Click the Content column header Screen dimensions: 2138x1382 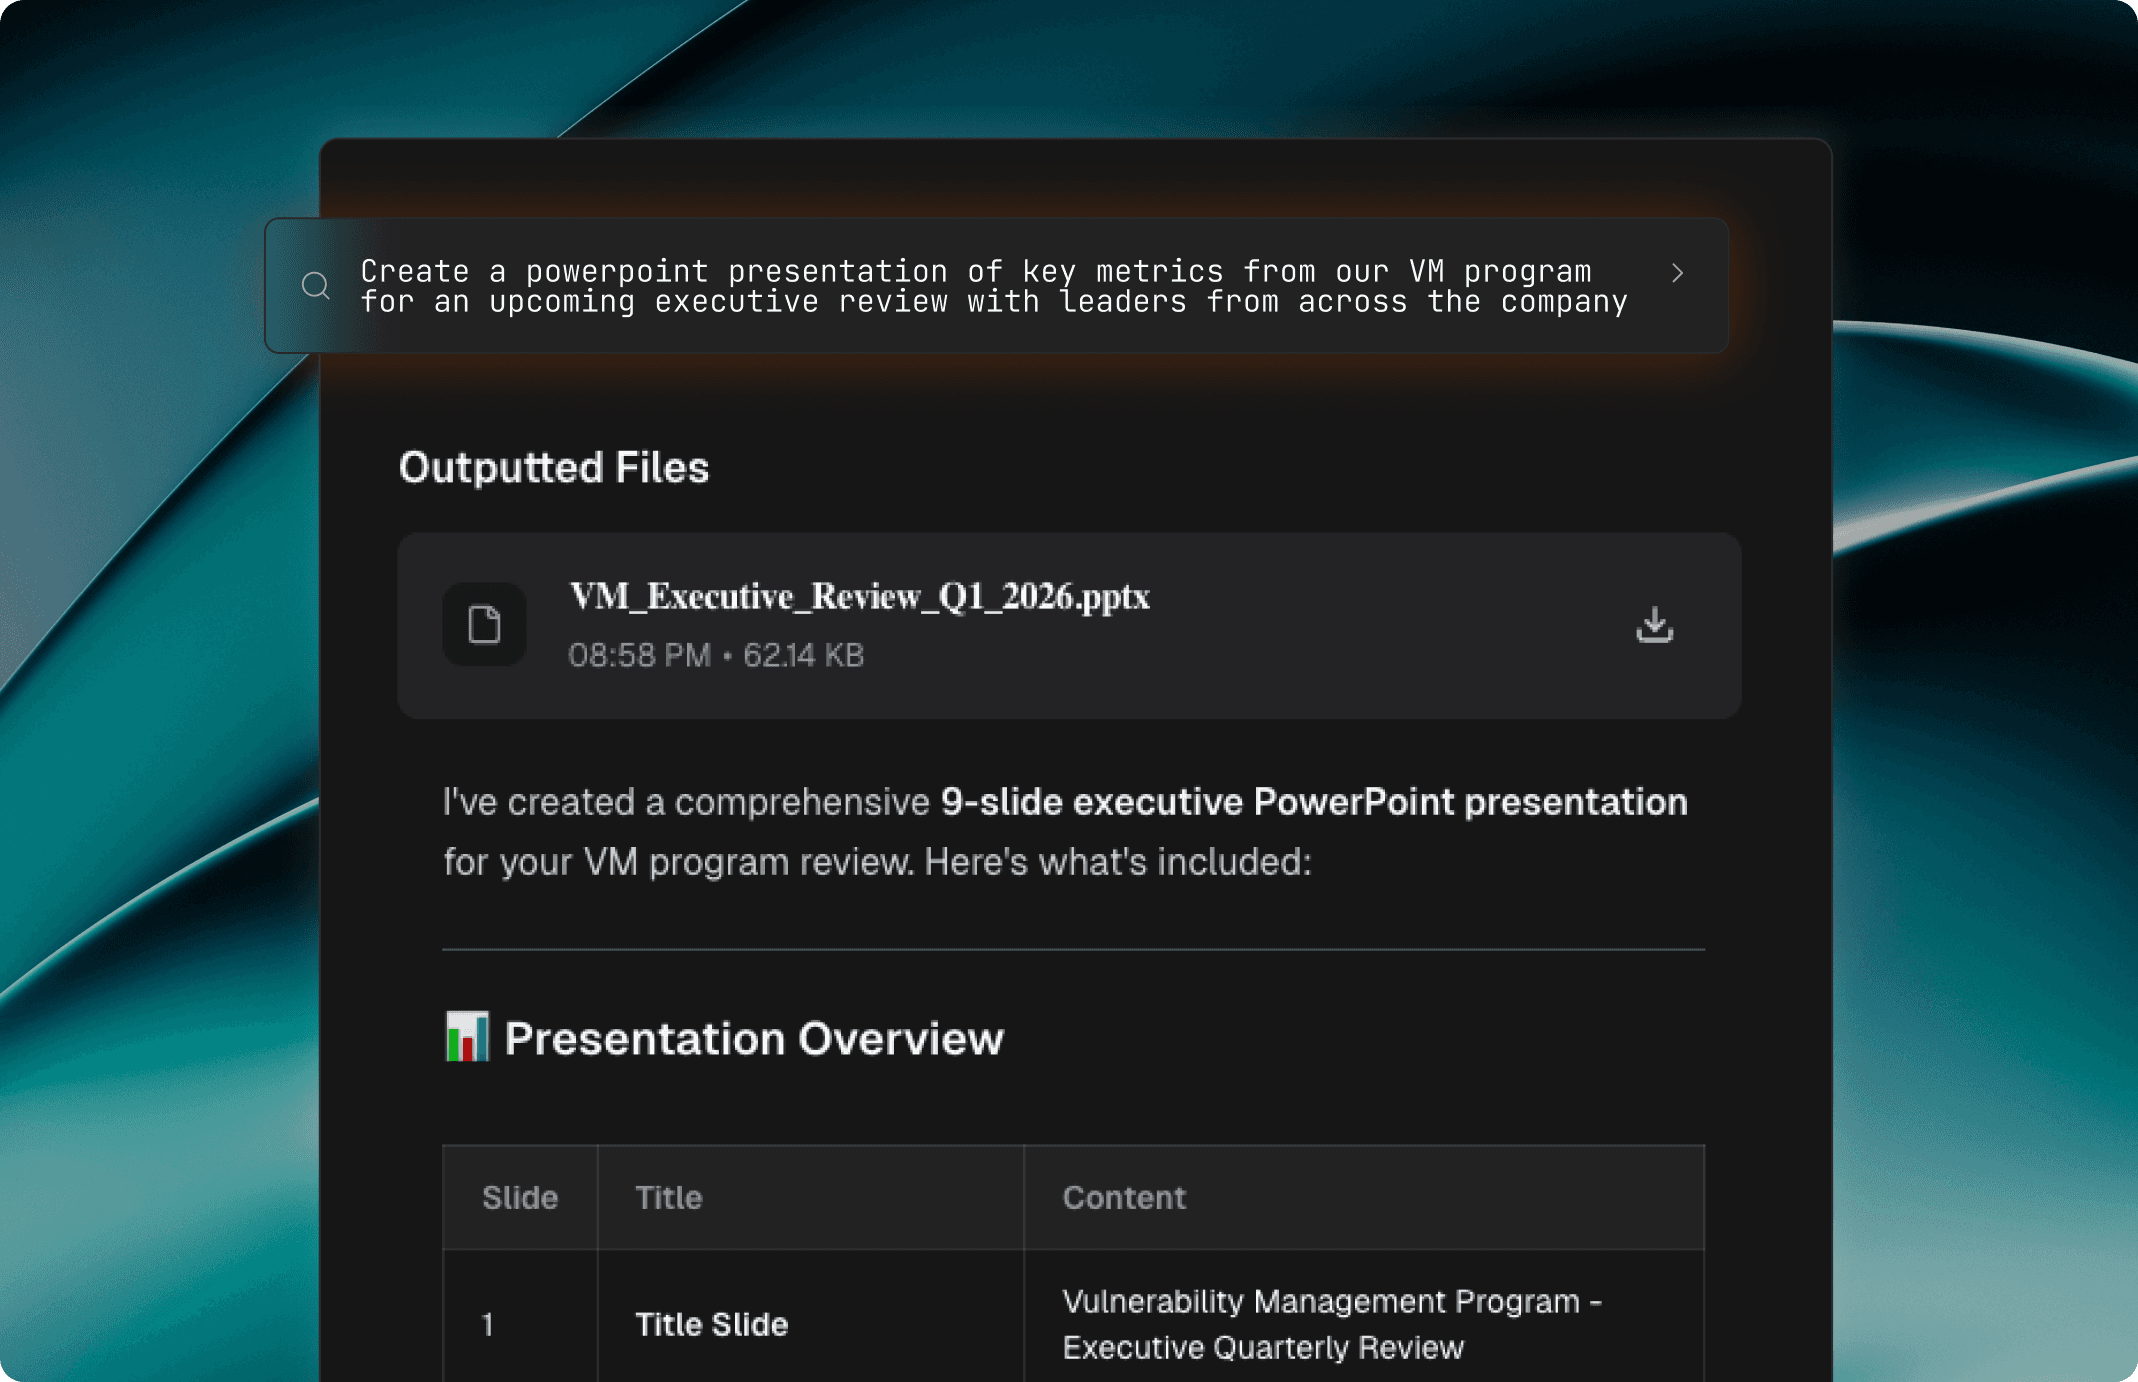1124,1197
